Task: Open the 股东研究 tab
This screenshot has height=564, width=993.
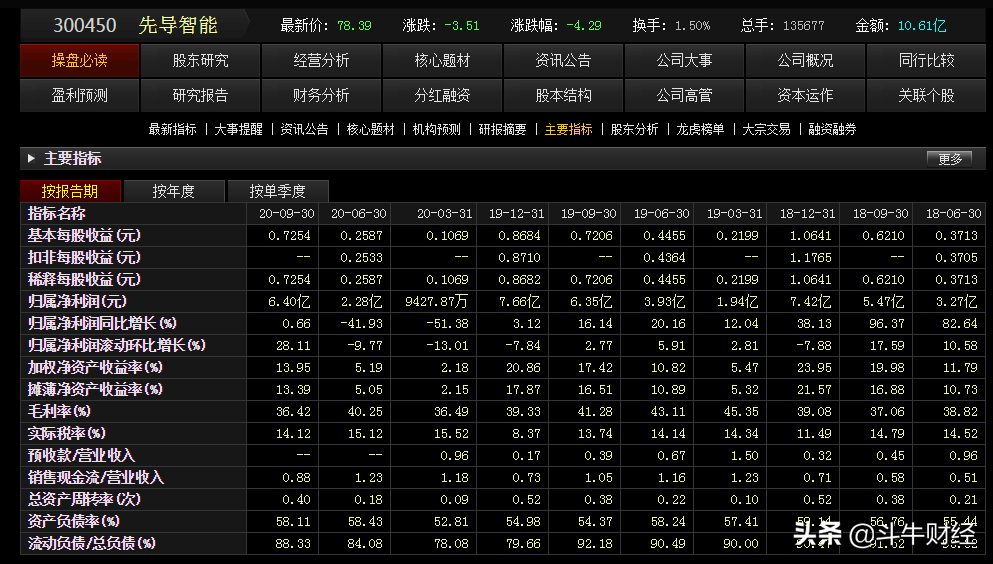Action: click(x=200, y=61)
